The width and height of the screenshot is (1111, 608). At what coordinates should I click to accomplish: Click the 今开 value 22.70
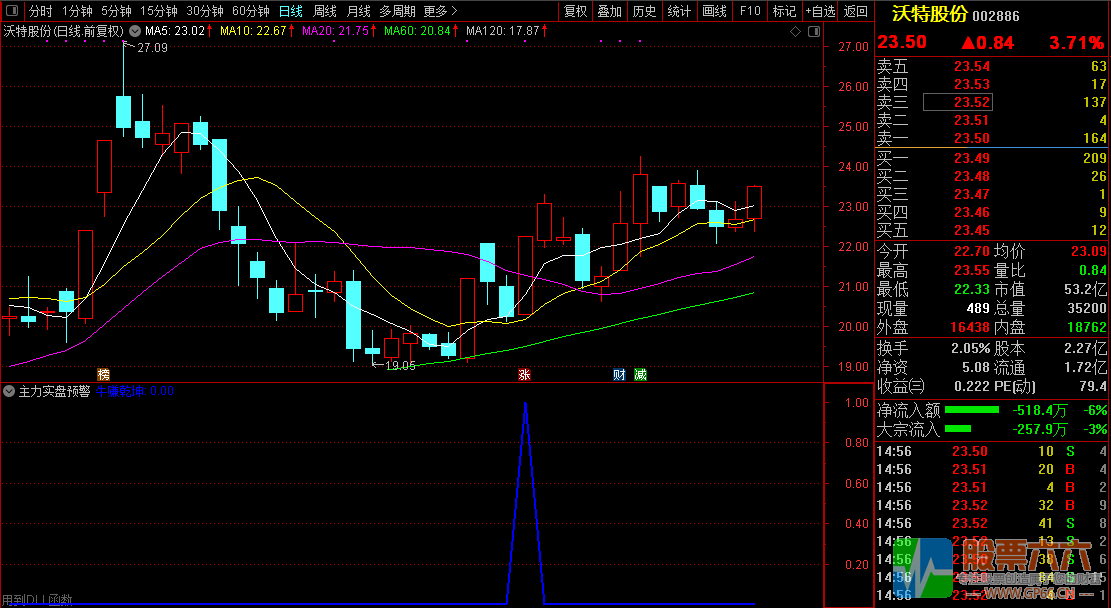click(971, 252)
